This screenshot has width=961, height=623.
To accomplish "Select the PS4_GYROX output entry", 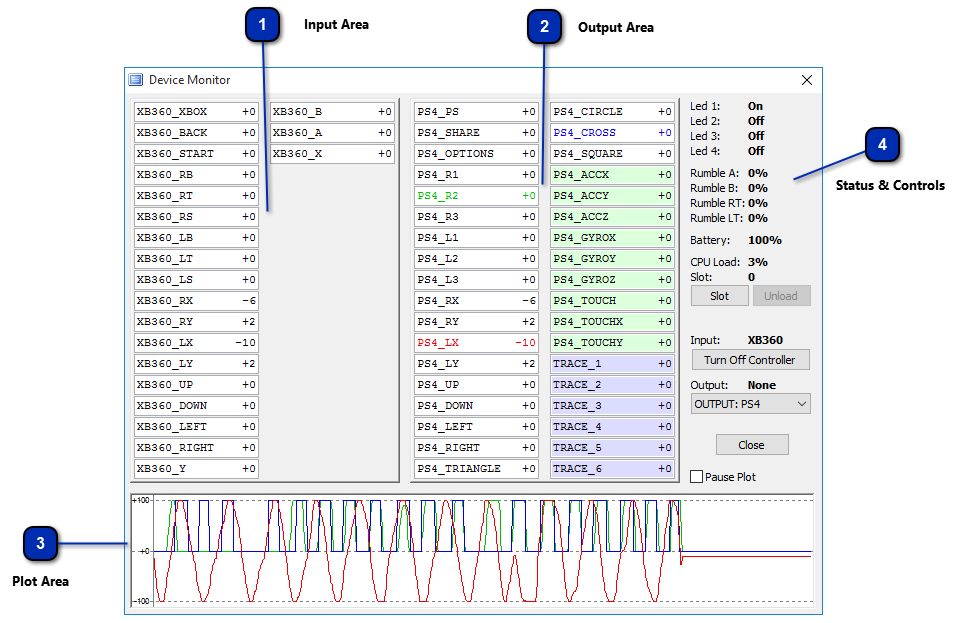I will [x=612, y=238].
